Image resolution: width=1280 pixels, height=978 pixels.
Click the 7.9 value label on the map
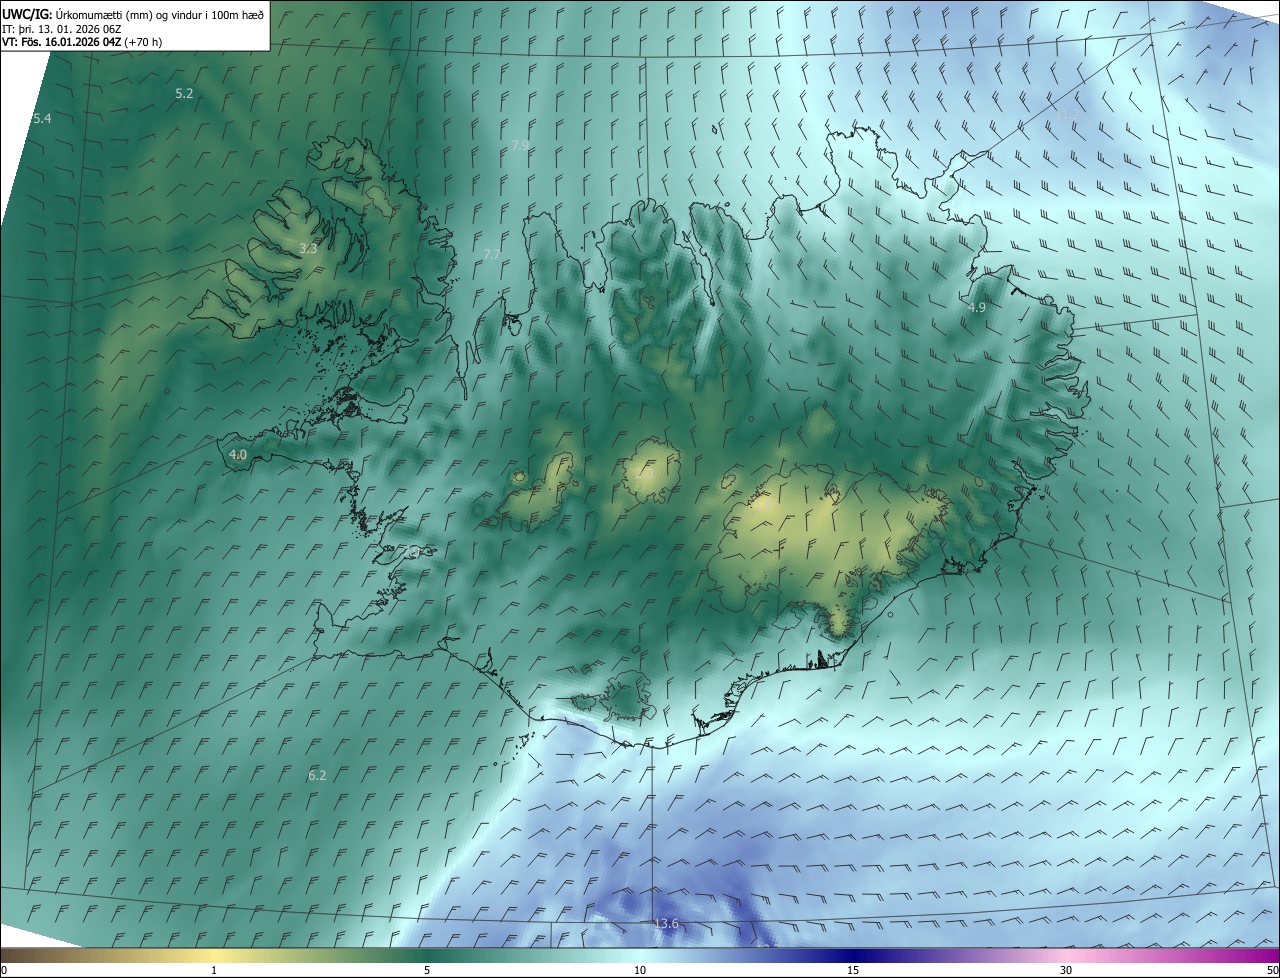click(520, 145)
